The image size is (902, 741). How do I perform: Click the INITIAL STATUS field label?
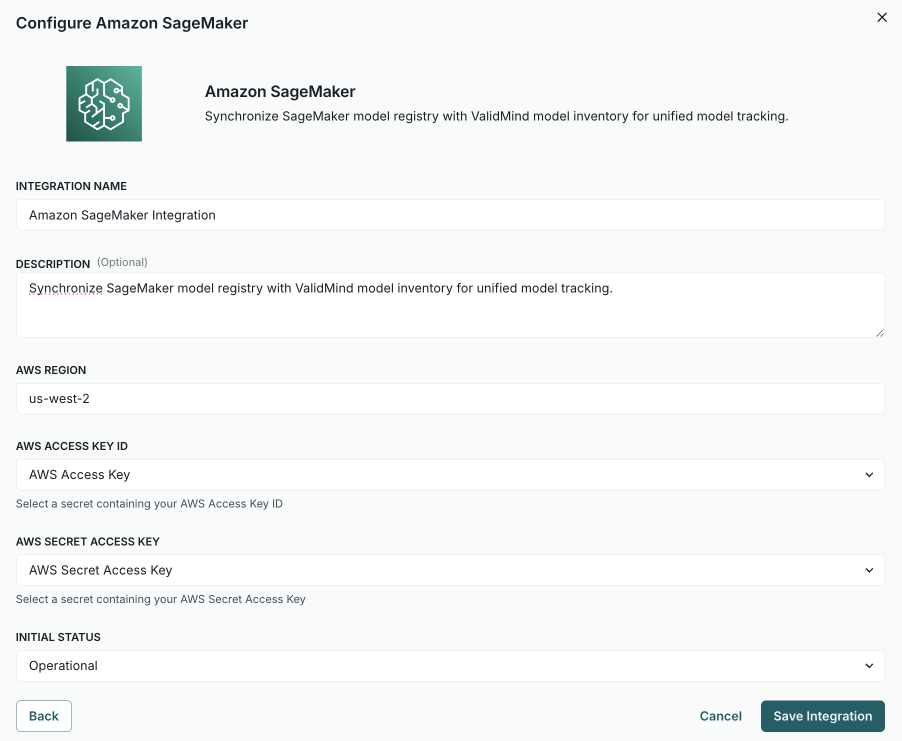(57, 637)
